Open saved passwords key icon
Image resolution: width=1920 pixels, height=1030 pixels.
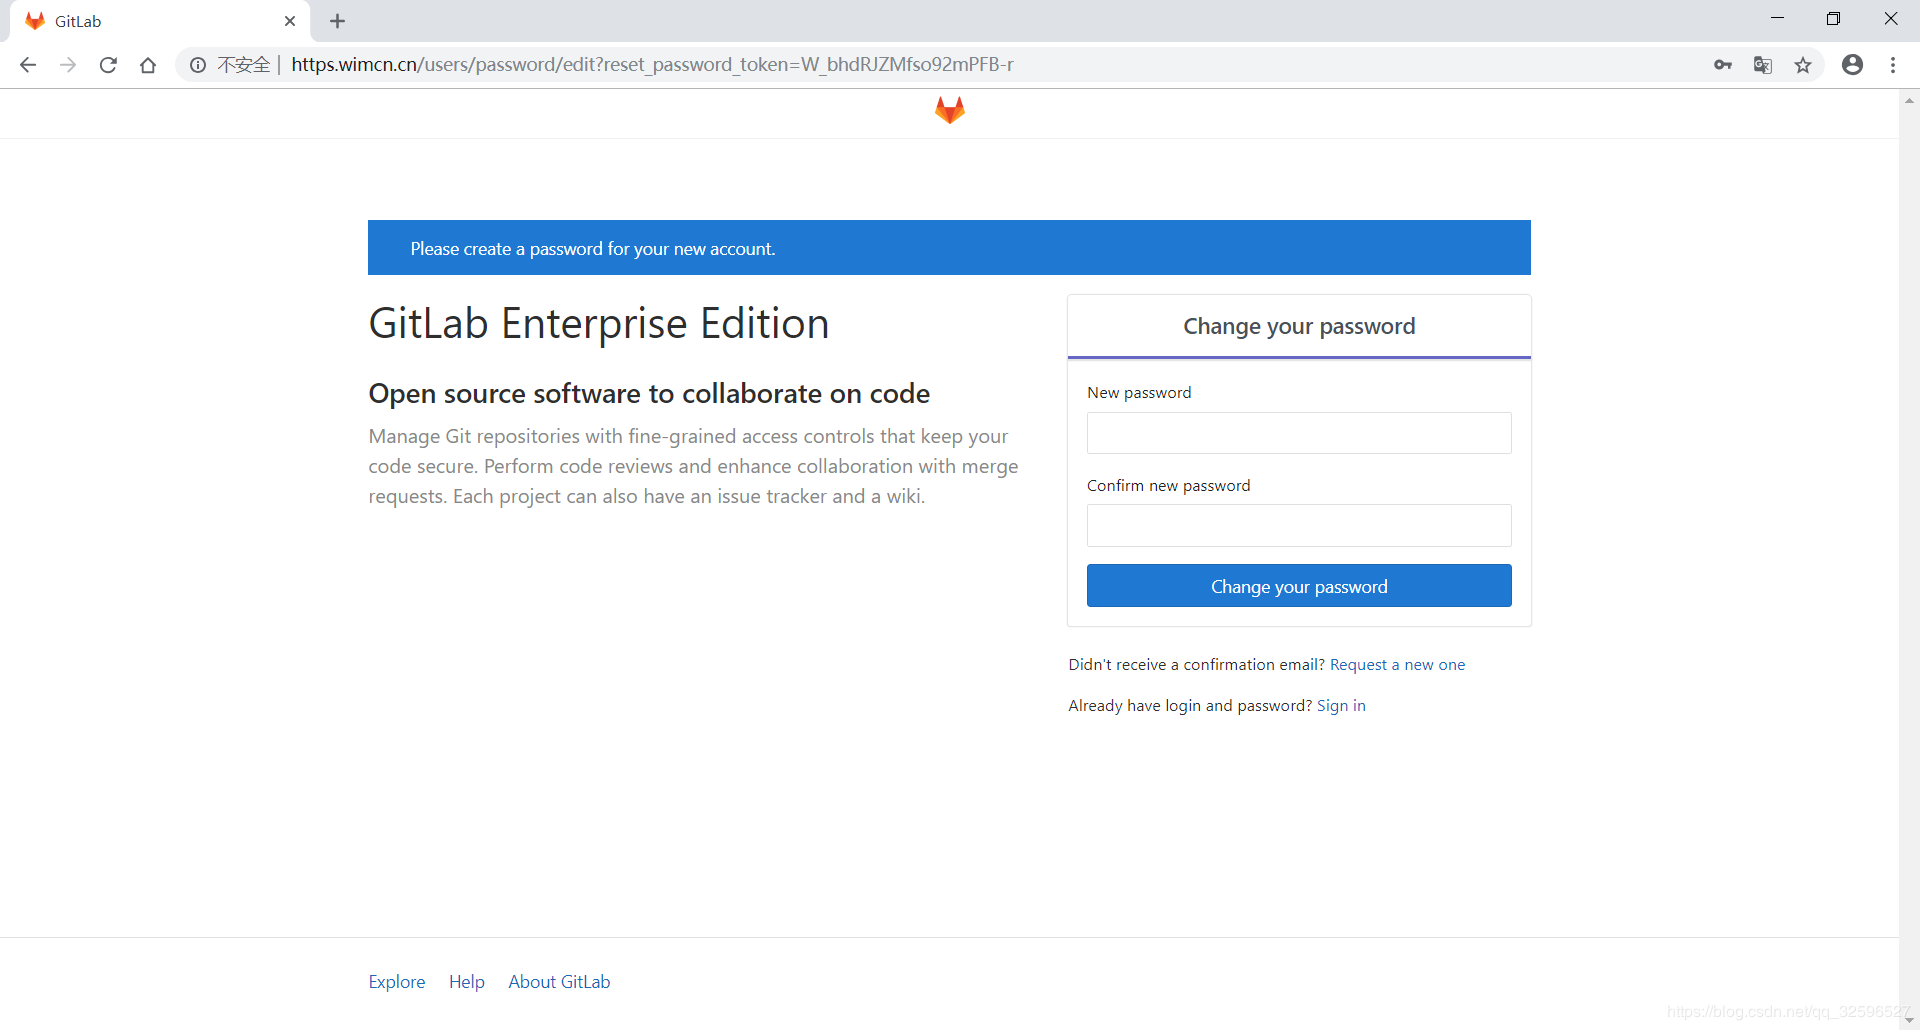(1722, 65)
